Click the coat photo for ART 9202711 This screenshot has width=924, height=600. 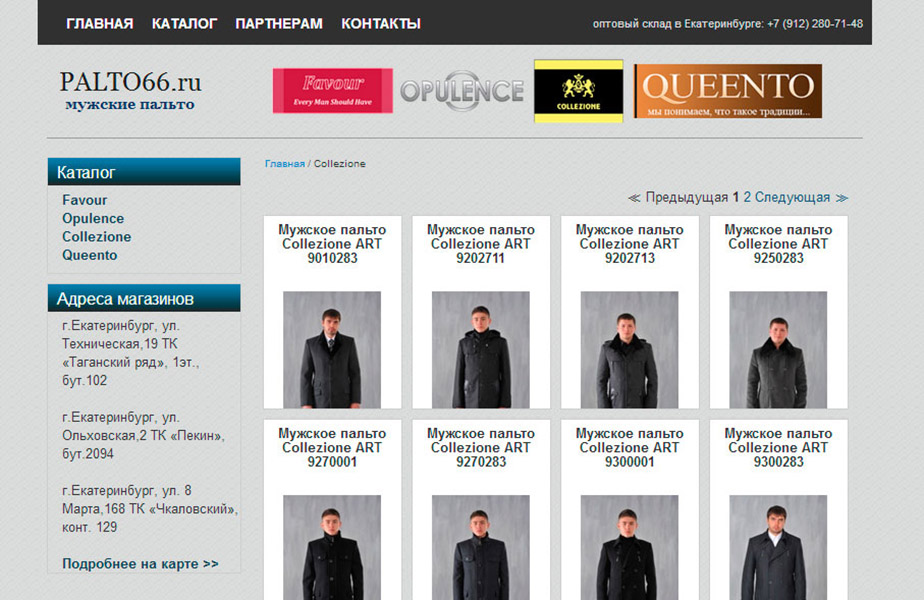pos(481,350)
